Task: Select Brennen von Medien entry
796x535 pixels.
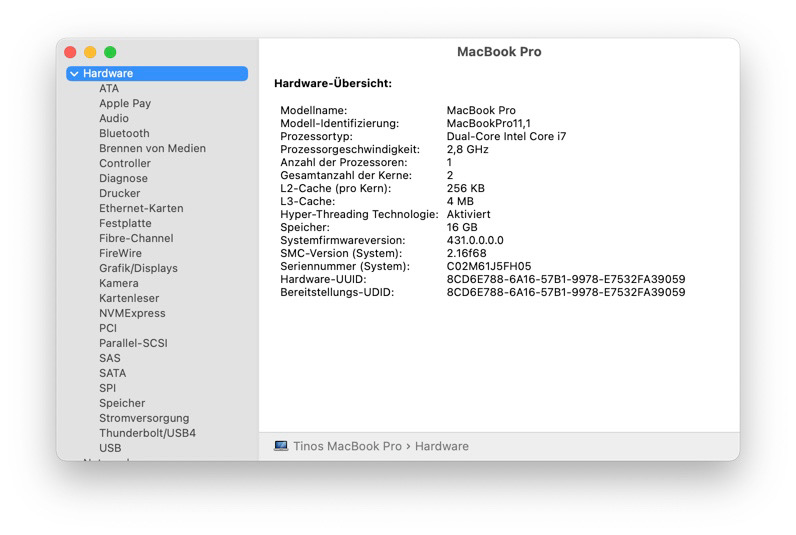Action: (152, 148)
